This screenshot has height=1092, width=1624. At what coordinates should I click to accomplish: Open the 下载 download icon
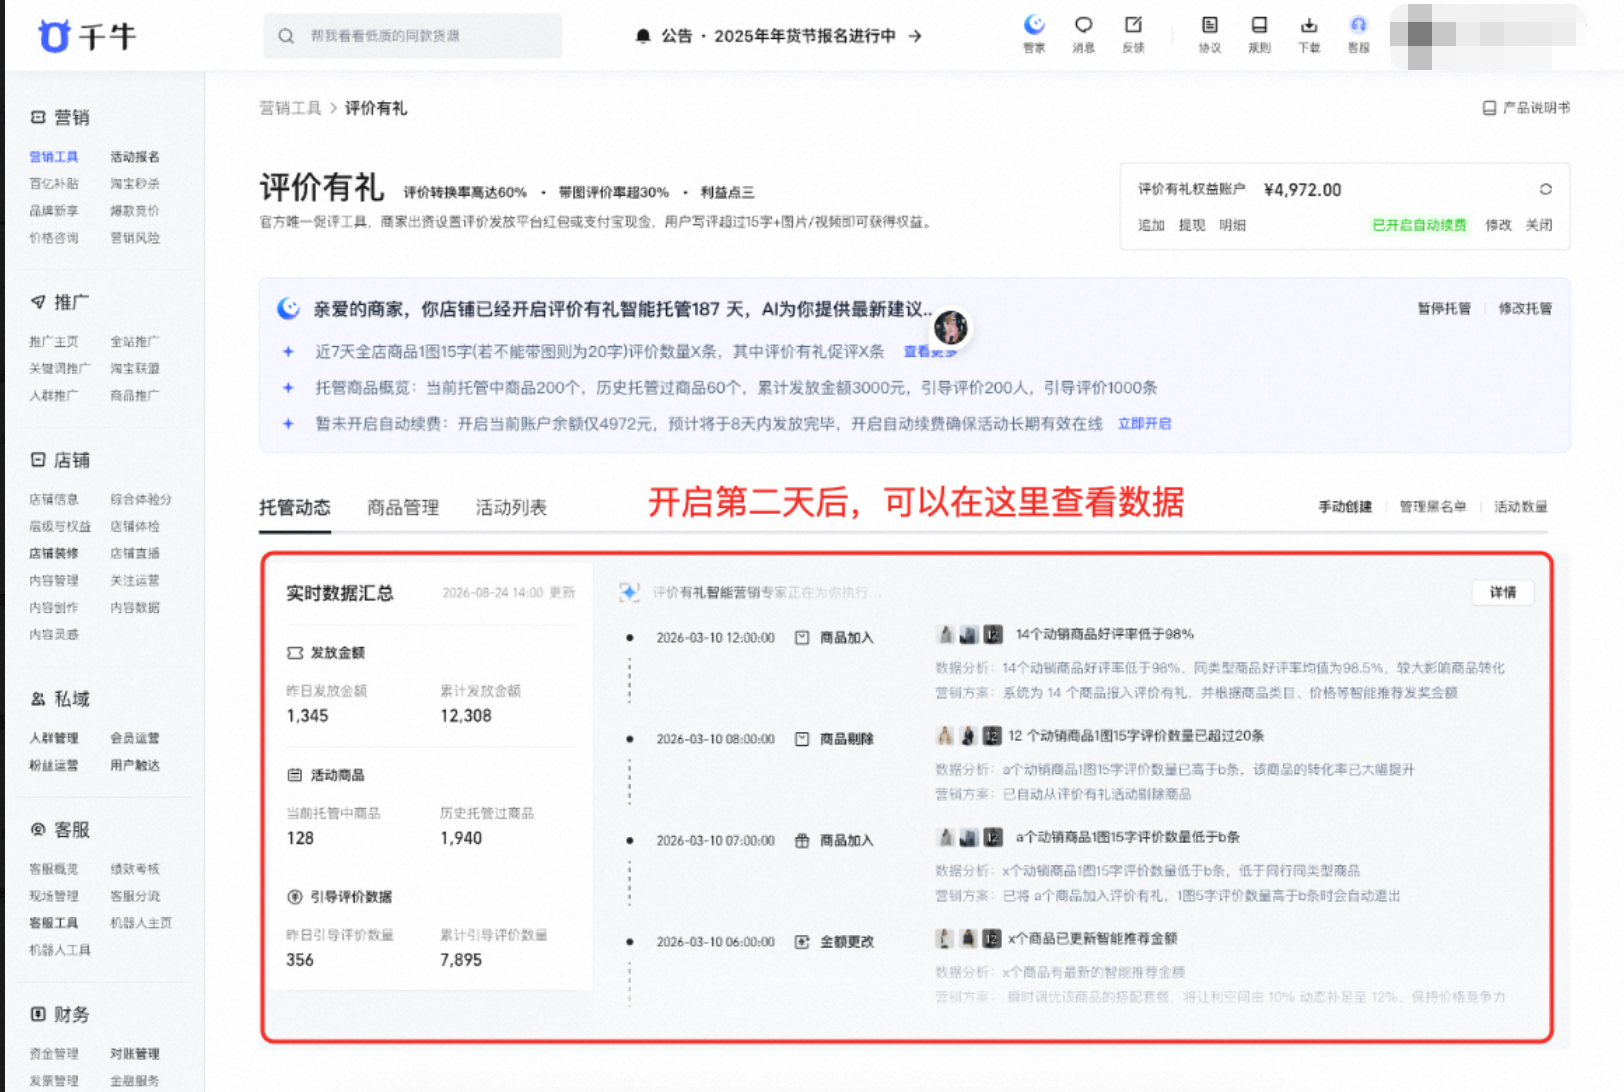coord(1309,24)
